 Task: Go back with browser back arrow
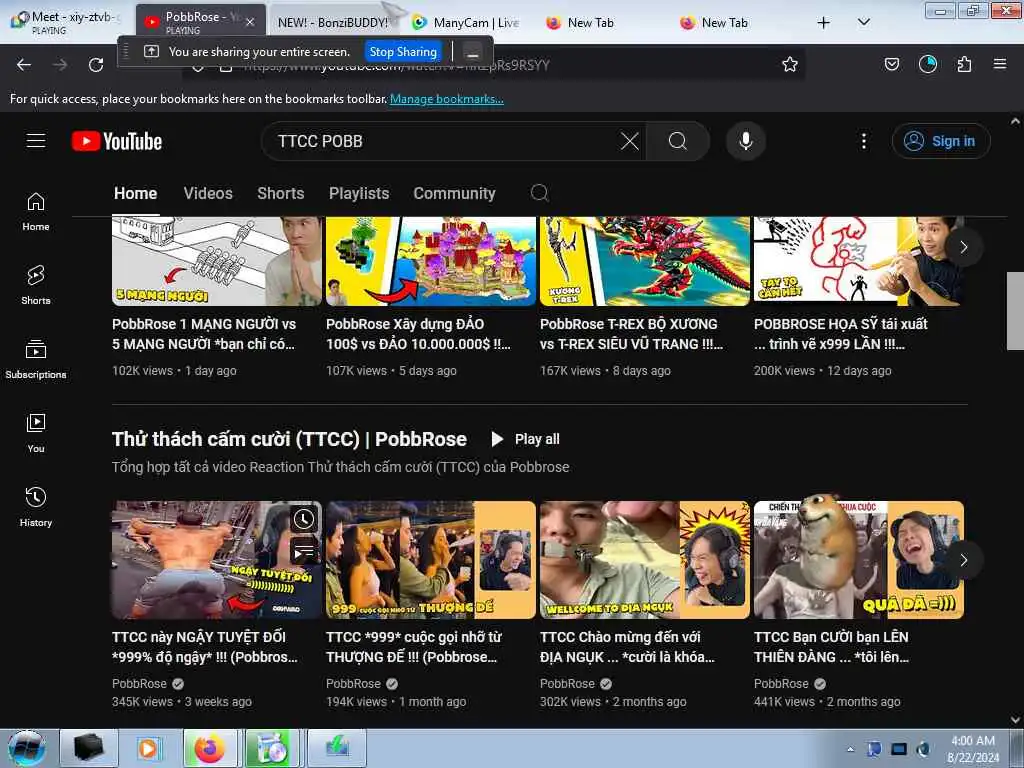click(24, 65)
